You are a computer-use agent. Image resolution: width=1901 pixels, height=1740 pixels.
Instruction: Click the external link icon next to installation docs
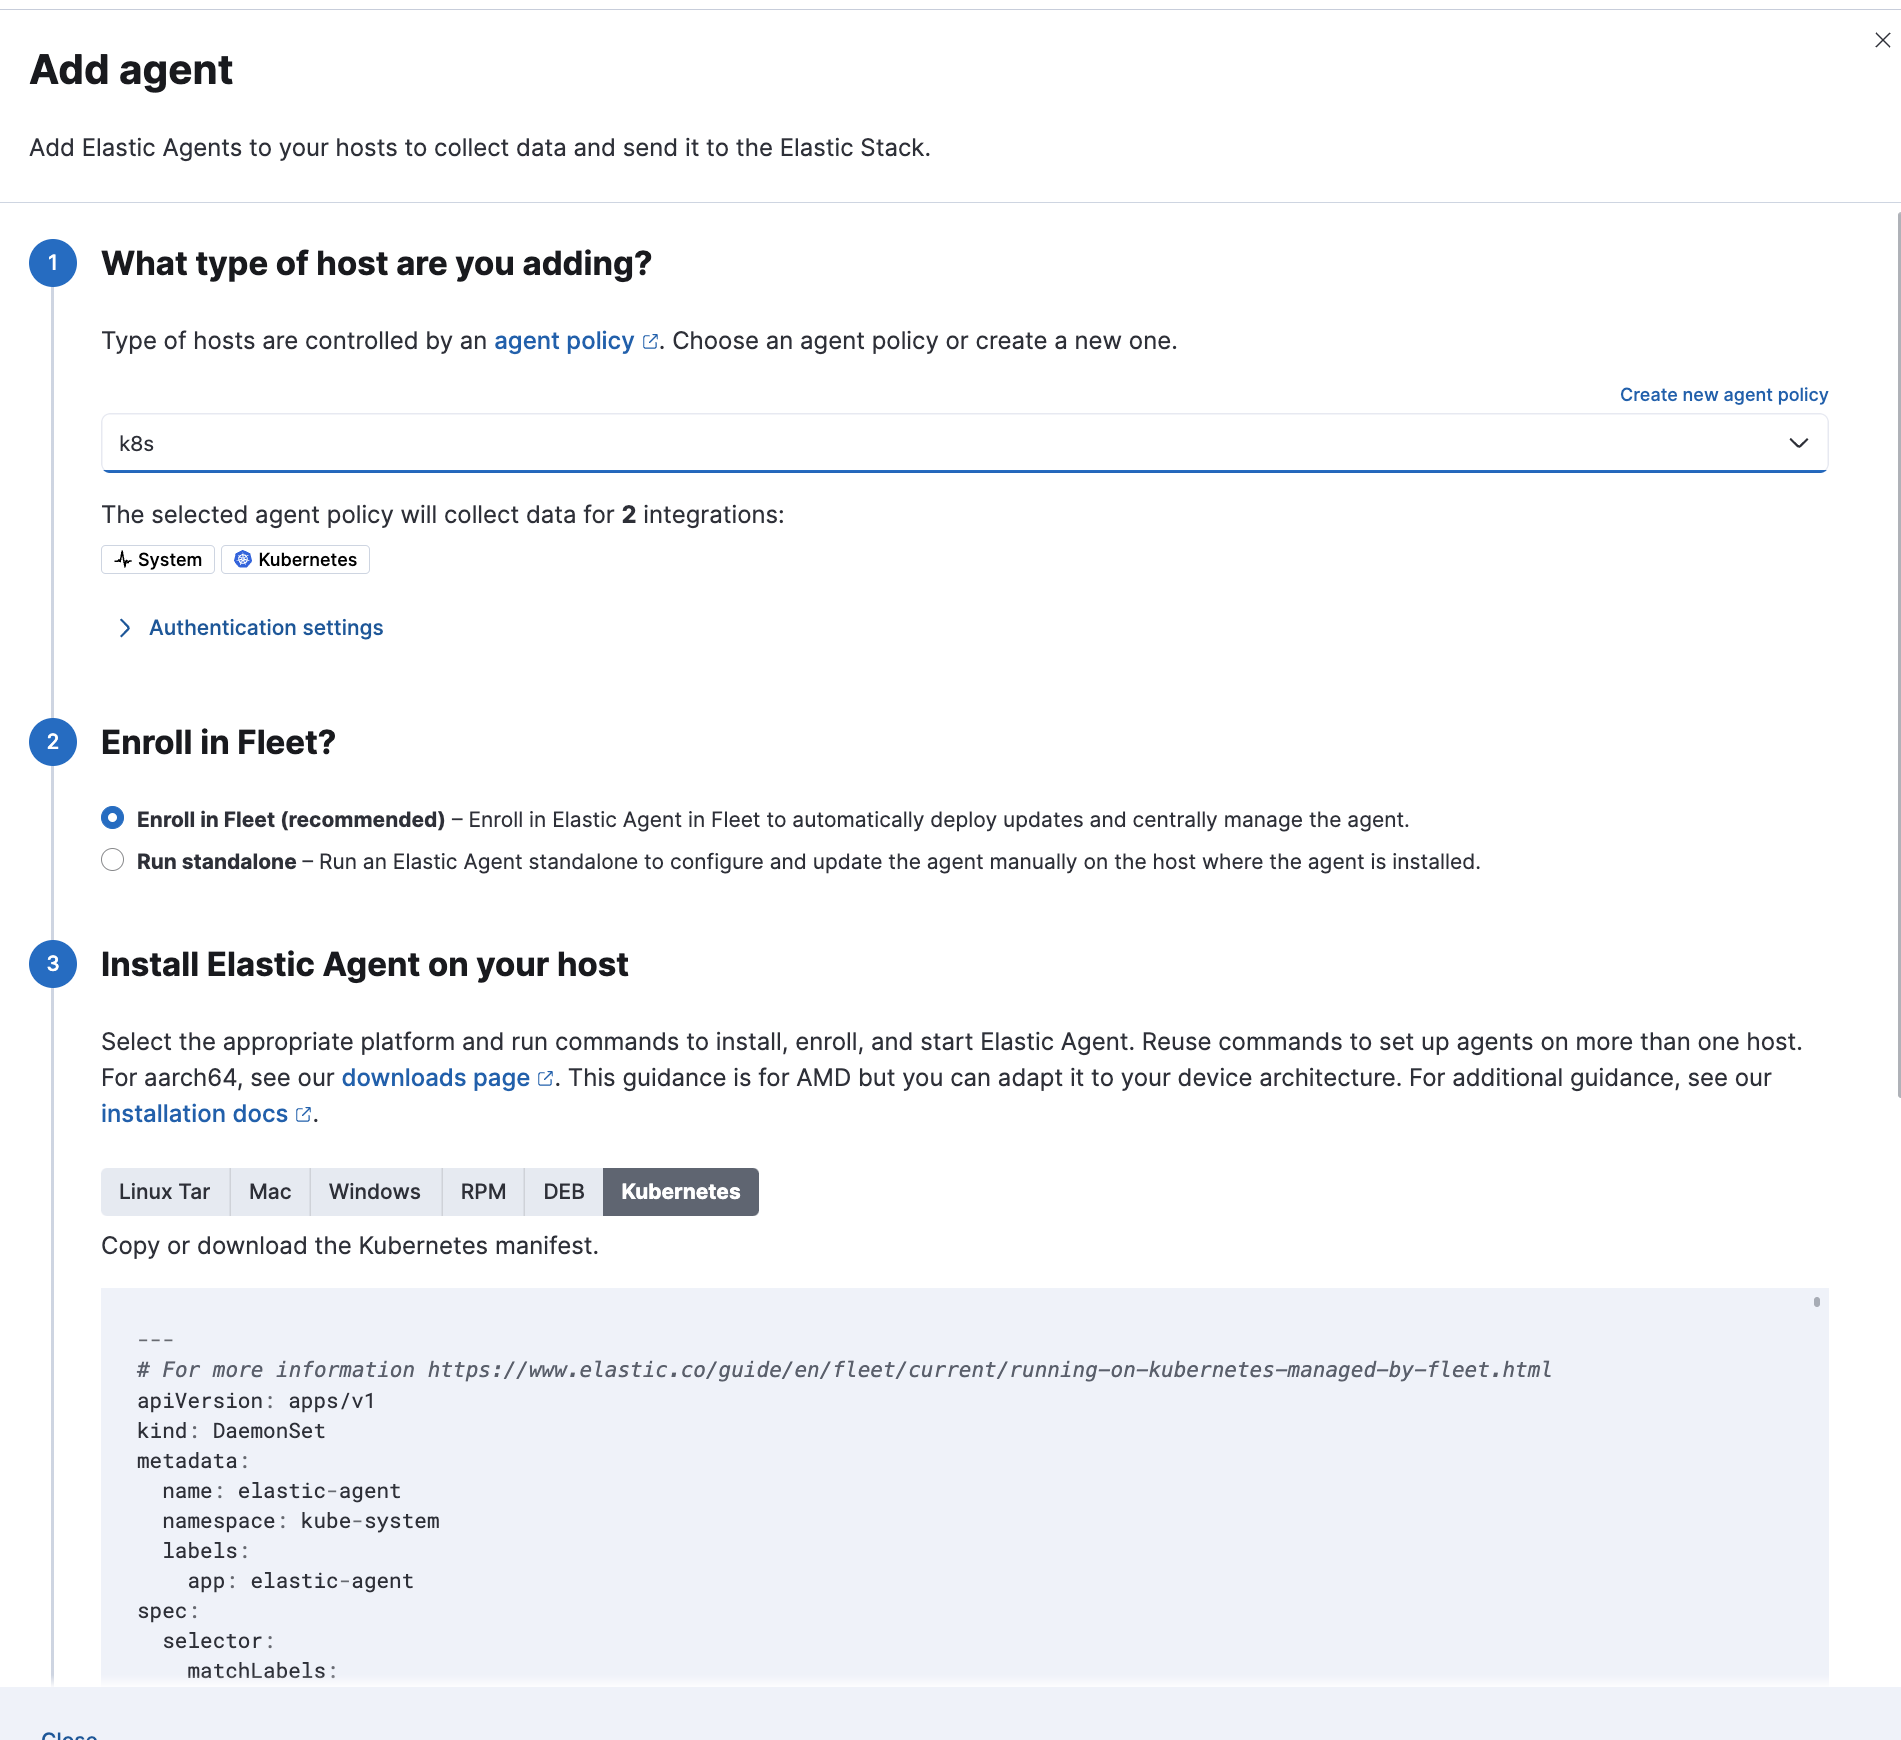click(x=302, y=1114)
